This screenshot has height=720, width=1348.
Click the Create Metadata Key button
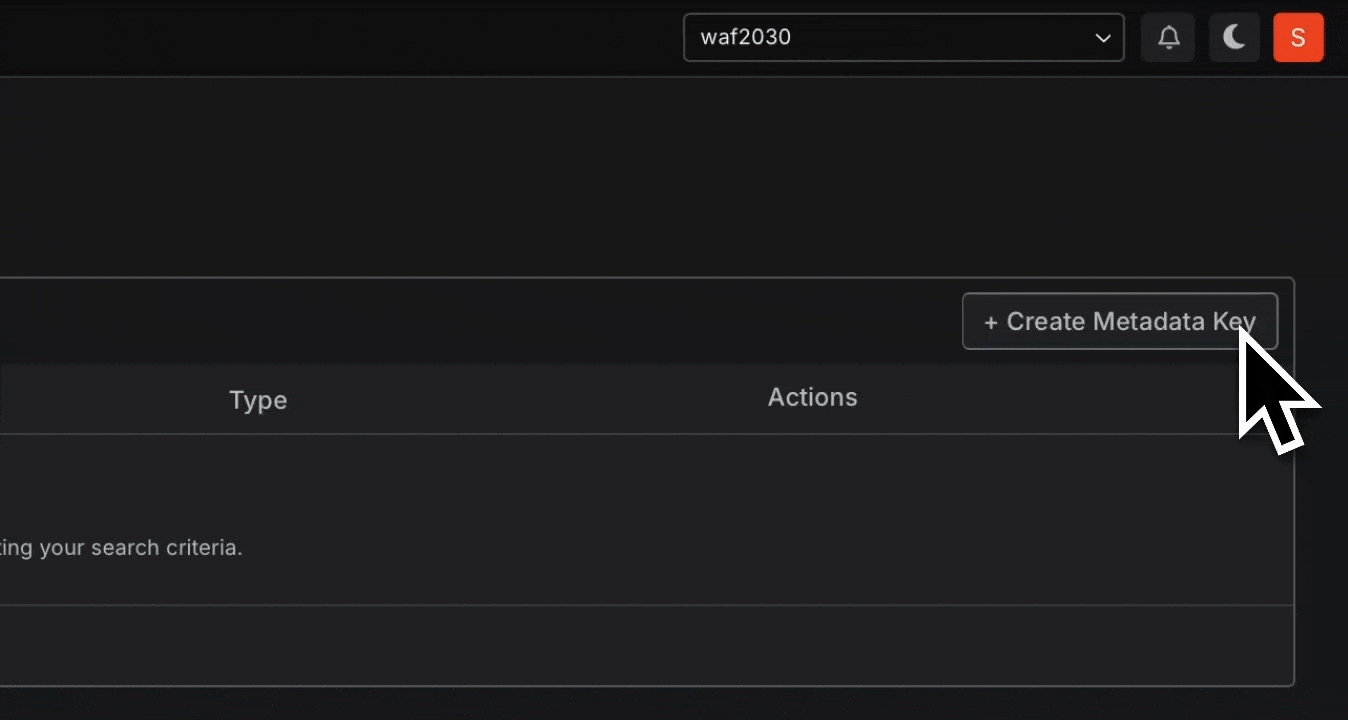tap(1119, 321)
